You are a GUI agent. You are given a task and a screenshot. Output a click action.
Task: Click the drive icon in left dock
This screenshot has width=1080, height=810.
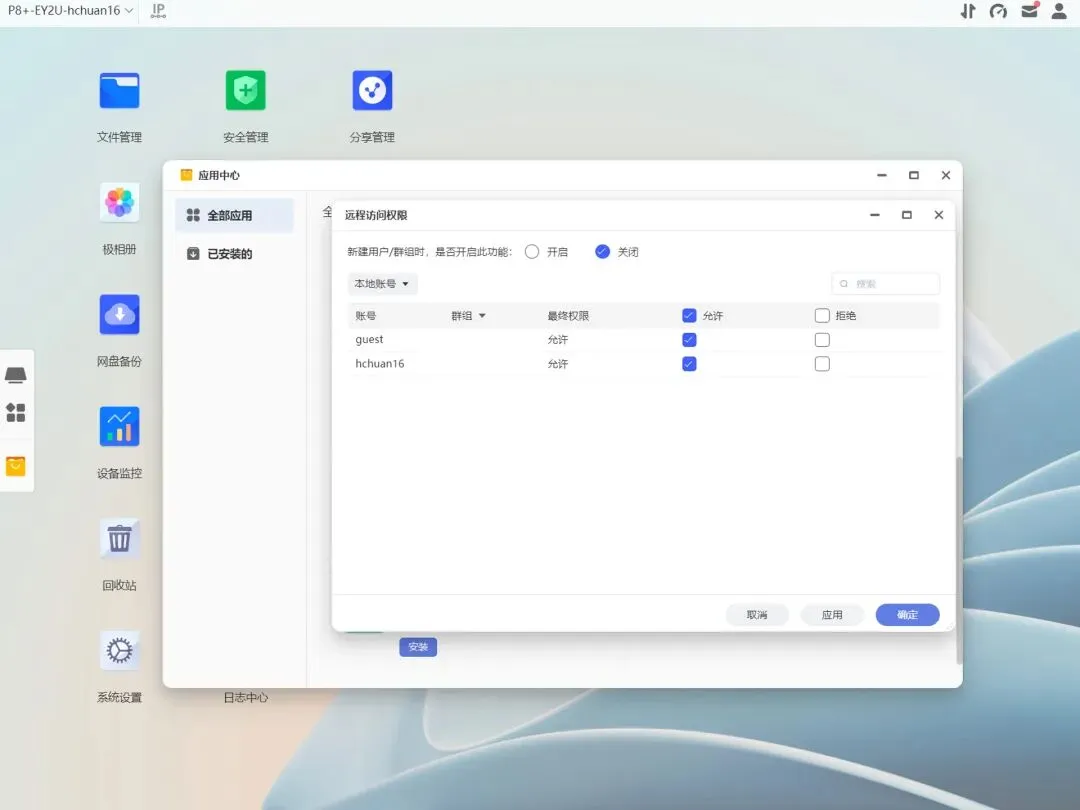pos(15,375)
